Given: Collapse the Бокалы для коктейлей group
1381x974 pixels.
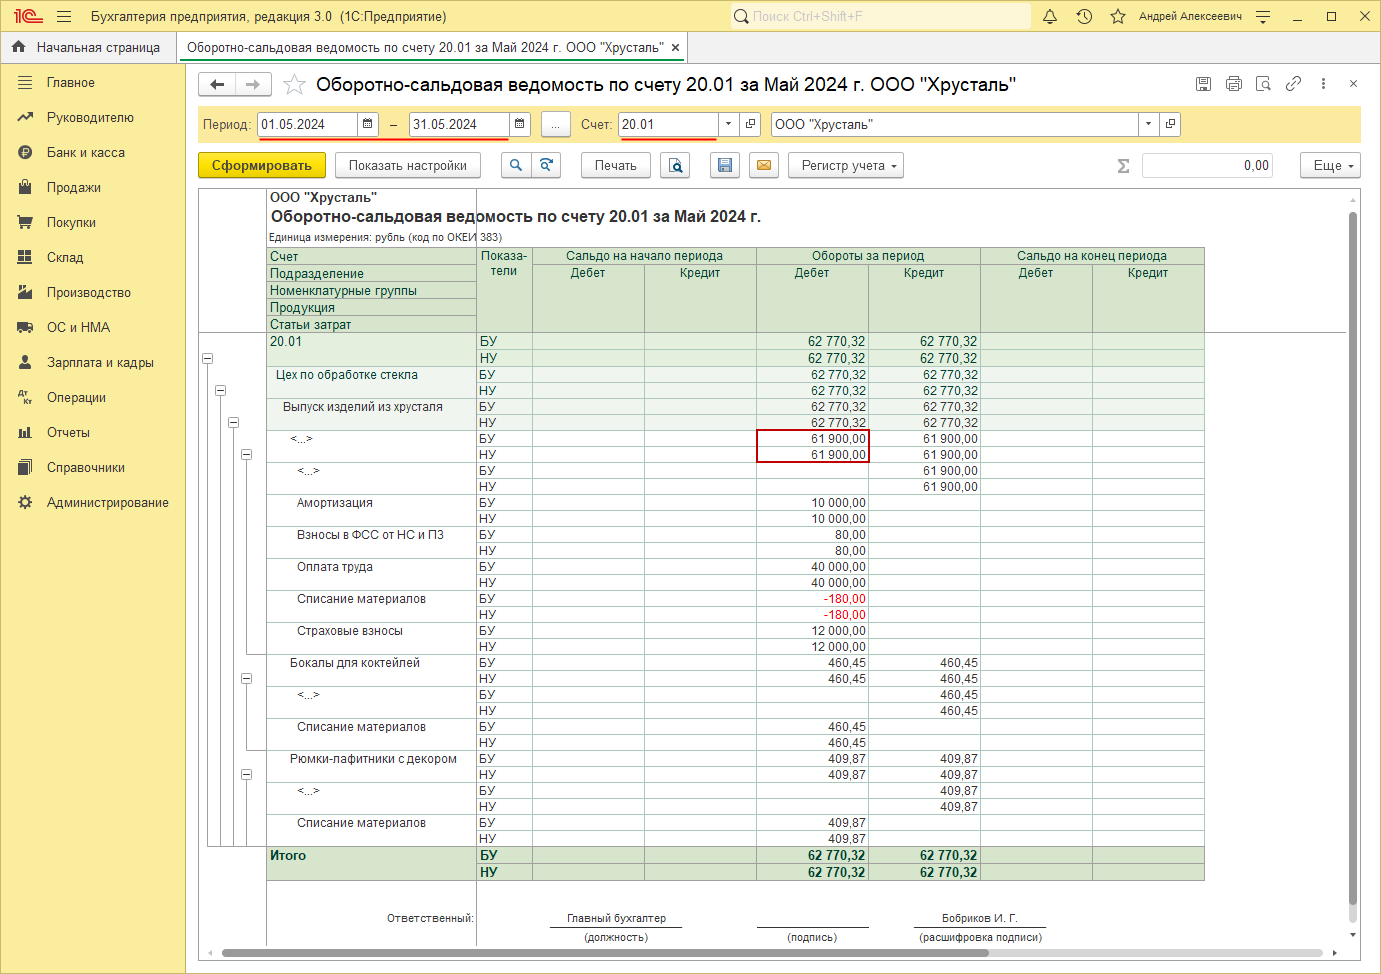Looking at the screenshot, I should pyautogui.click(x=246, y=678).
